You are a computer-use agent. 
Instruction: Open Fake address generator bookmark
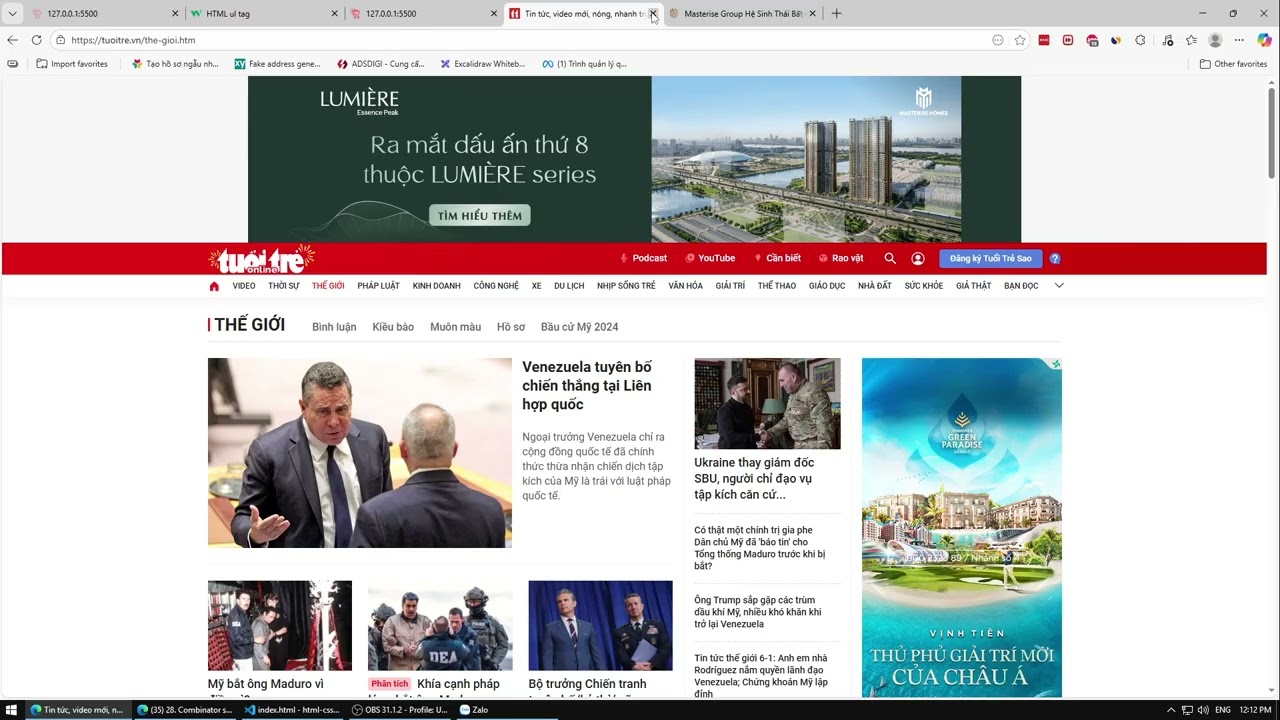(x=278, y=64)
